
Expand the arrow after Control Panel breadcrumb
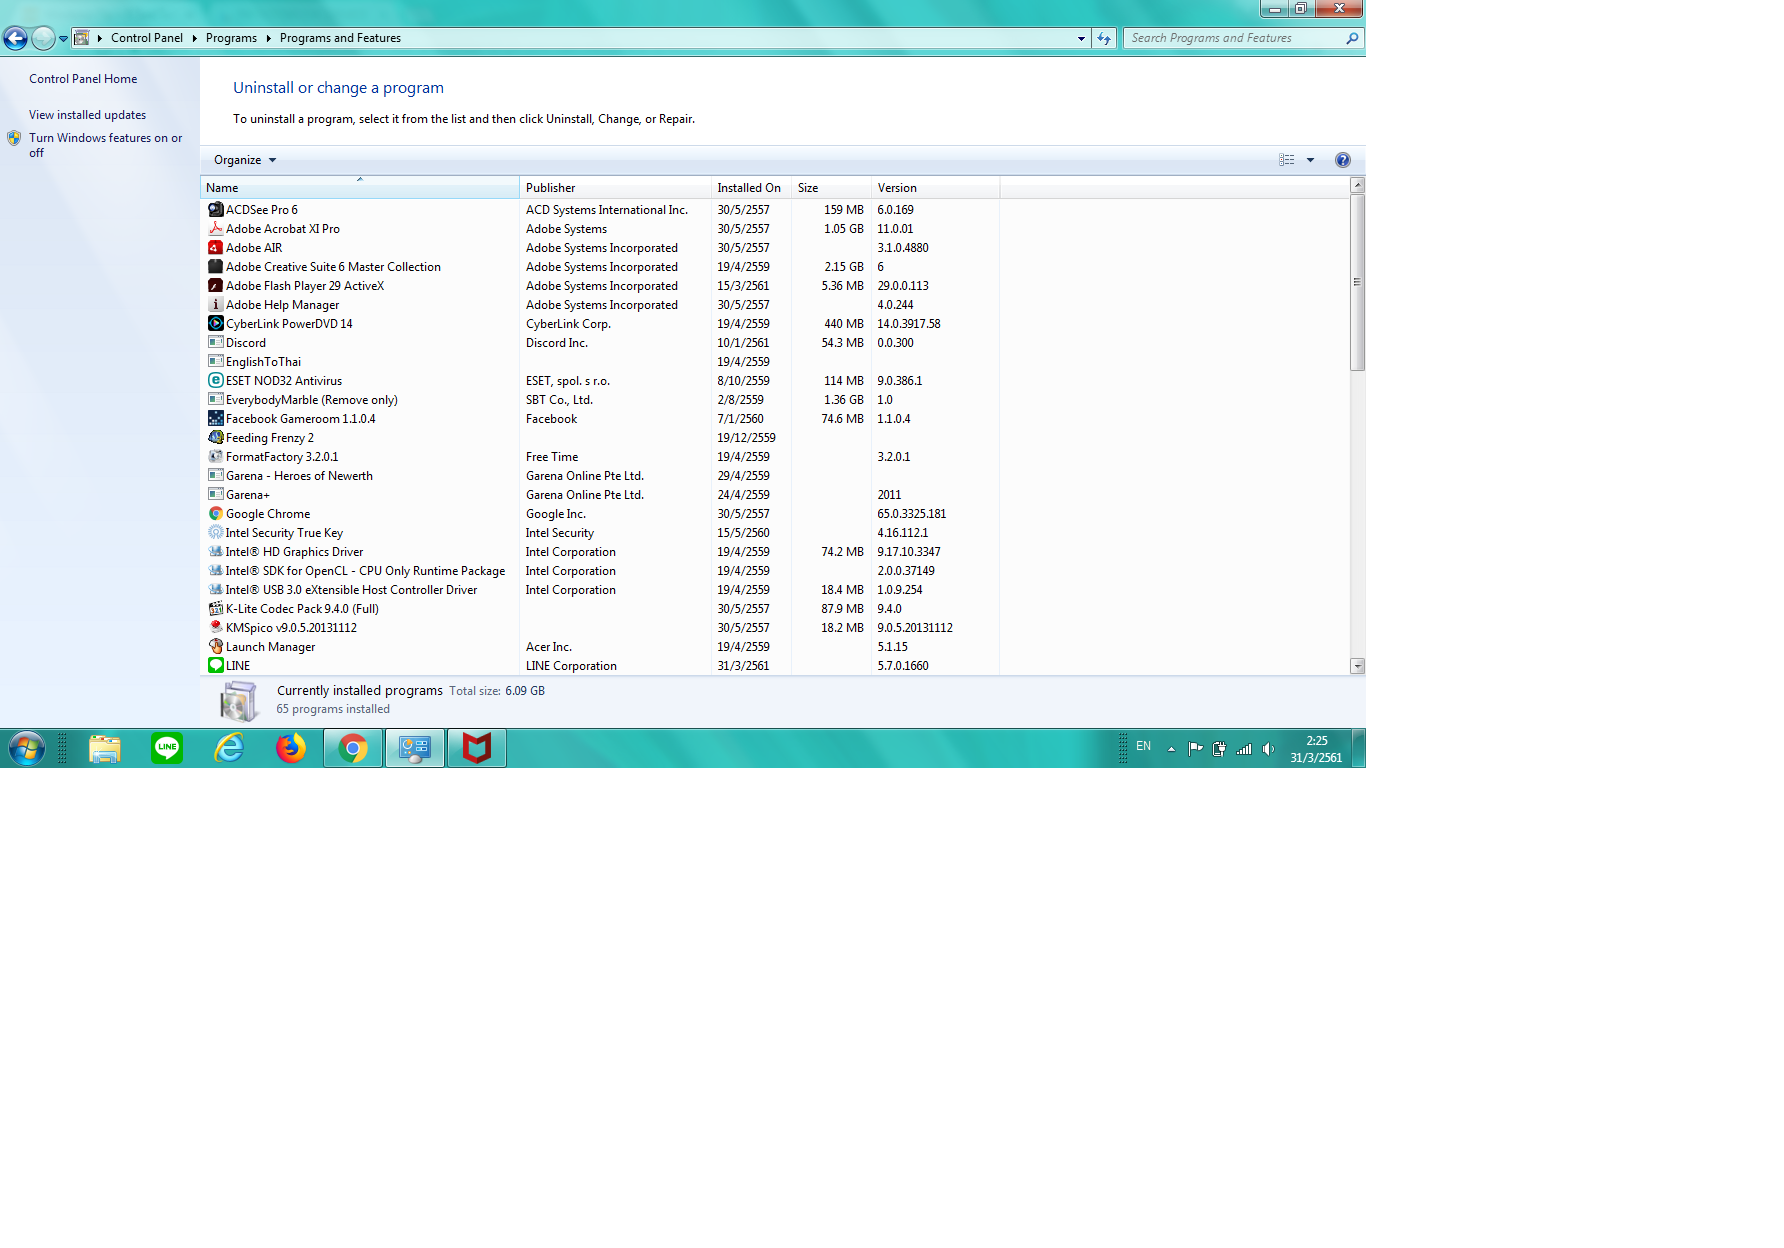(x=194, y=38)
